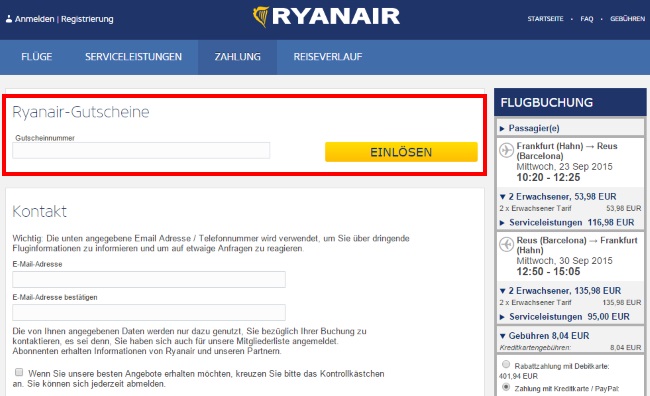Click the user icon beside Anmelden
Viewport: 650px width, 396px height.
9,19
